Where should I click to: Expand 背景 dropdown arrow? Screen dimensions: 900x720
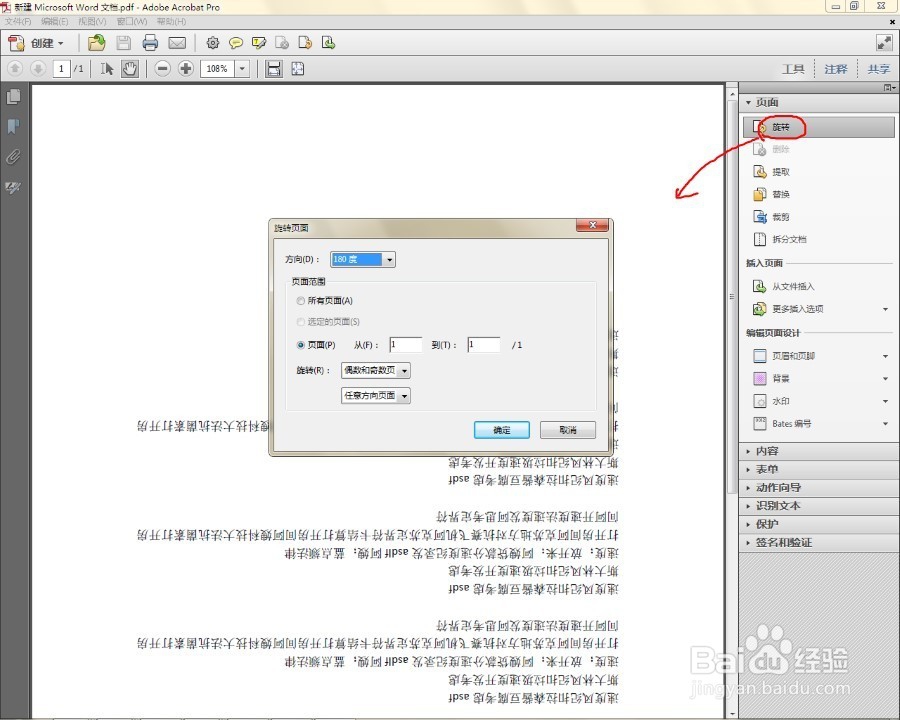coord(886,379)
